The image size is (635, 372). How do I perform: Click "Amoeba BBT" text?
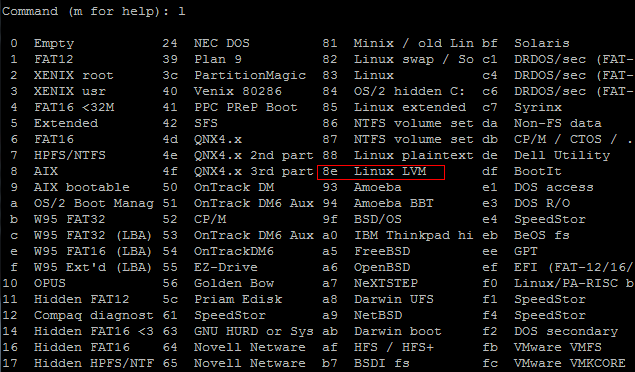coord(394,203)
